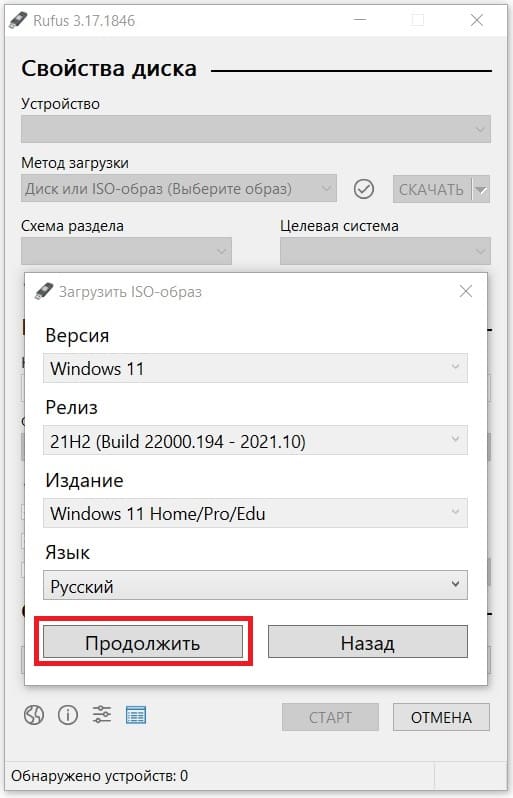This screenshot has height=798, width=513.
Task: Open the log window icon
Action: tap(136, 715)
